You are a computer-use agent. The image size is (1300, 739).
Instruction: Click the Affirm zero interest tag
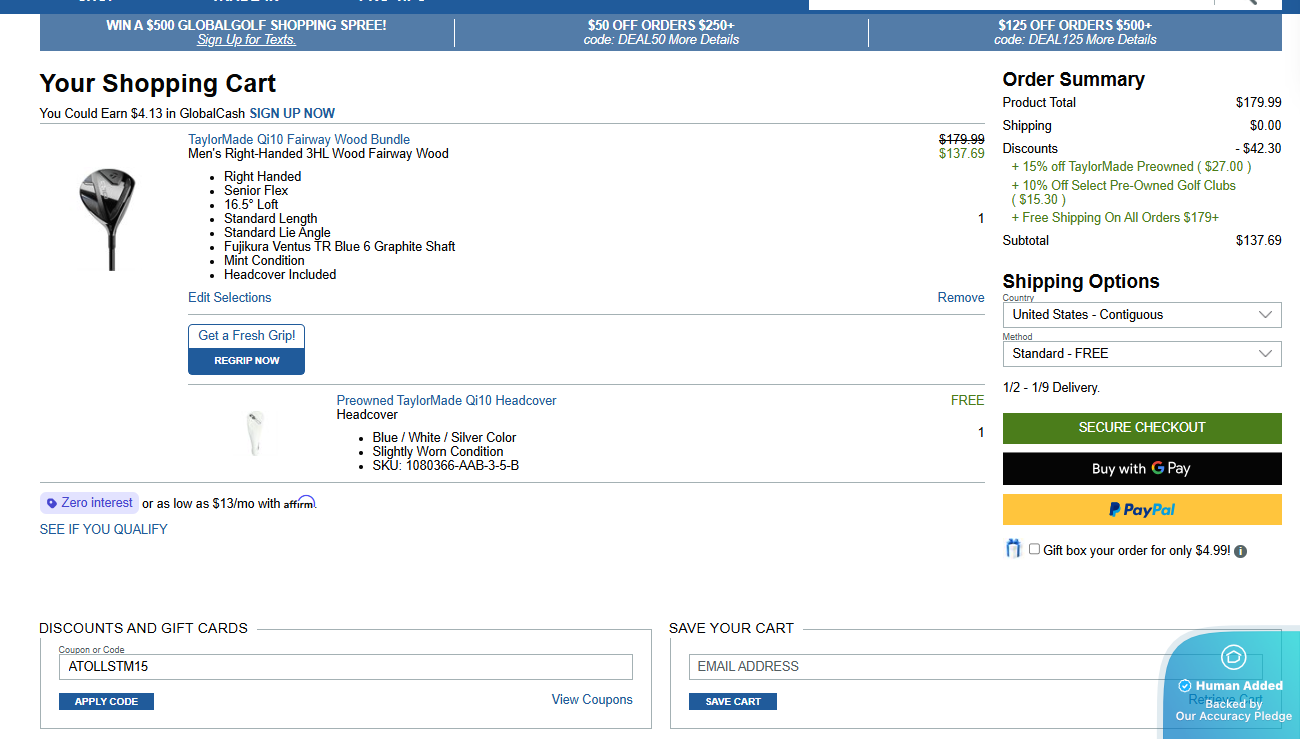[x=89, y=503]
